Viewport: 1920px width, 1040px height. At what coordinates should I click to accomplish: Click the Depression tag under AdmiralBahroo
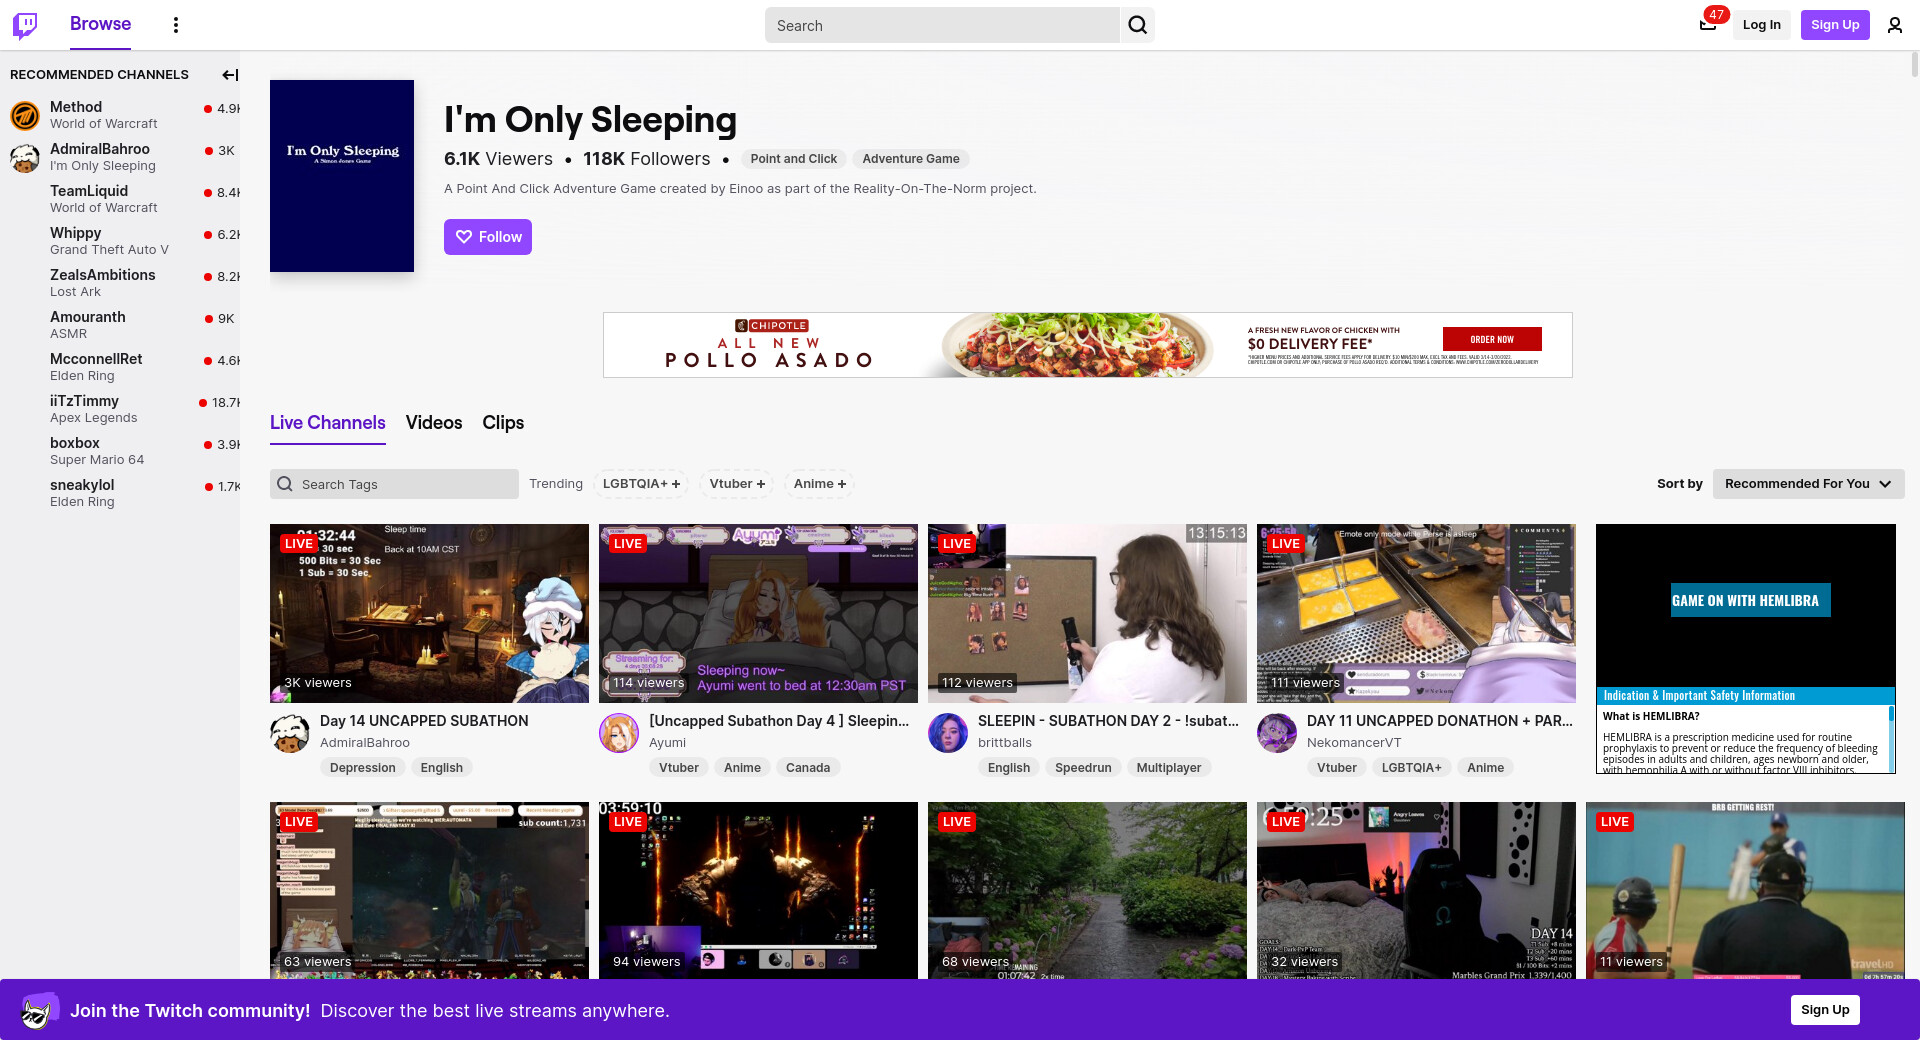tap(363, 768)
